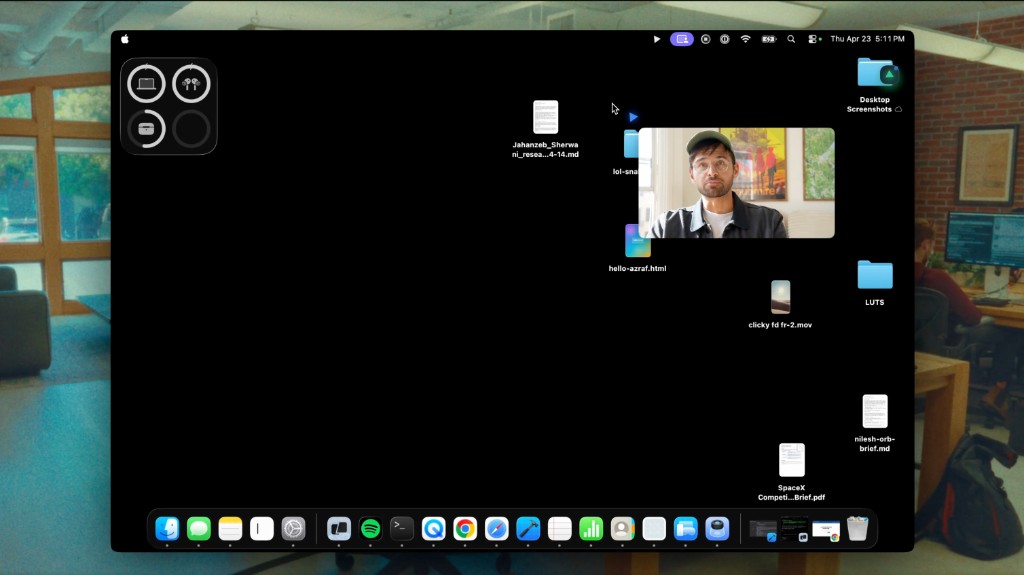Screen dimensions: 1024x575
Task: Restore minimized dark terminal-style window in Dock
Action: coord(795,529)
